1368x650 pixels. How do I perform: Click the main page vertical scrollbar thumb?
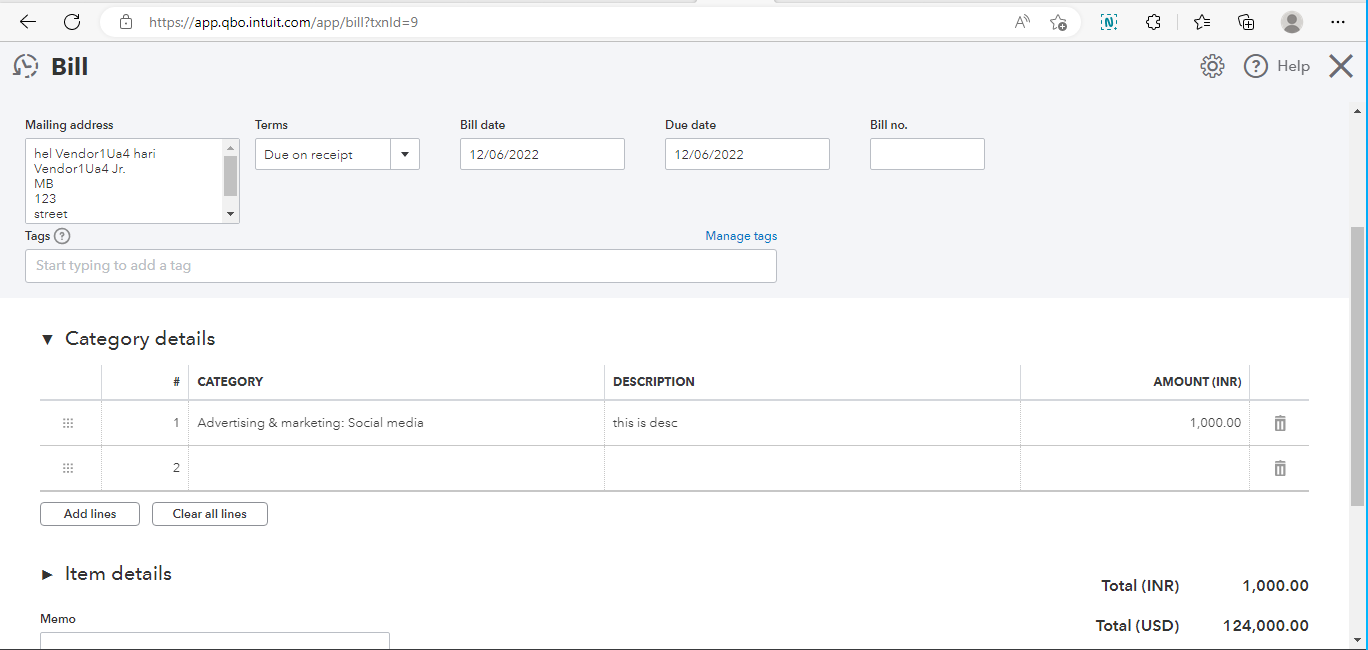coord(1357,365)
